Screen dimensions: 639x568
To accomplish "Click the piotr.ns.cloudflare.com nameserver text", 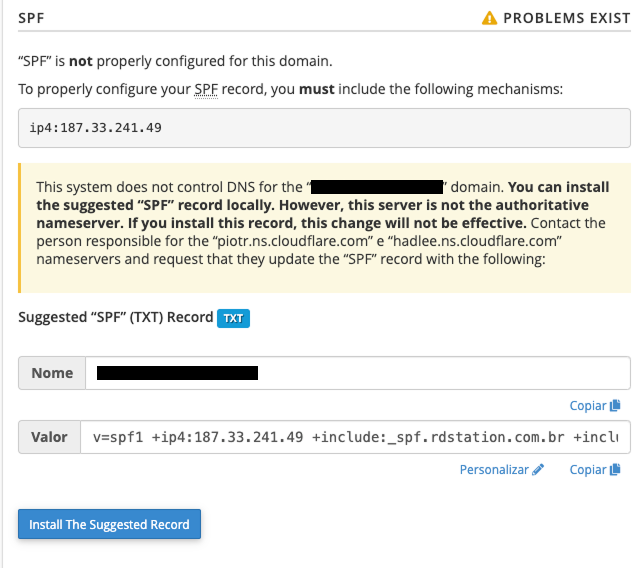I will (293, 241).
